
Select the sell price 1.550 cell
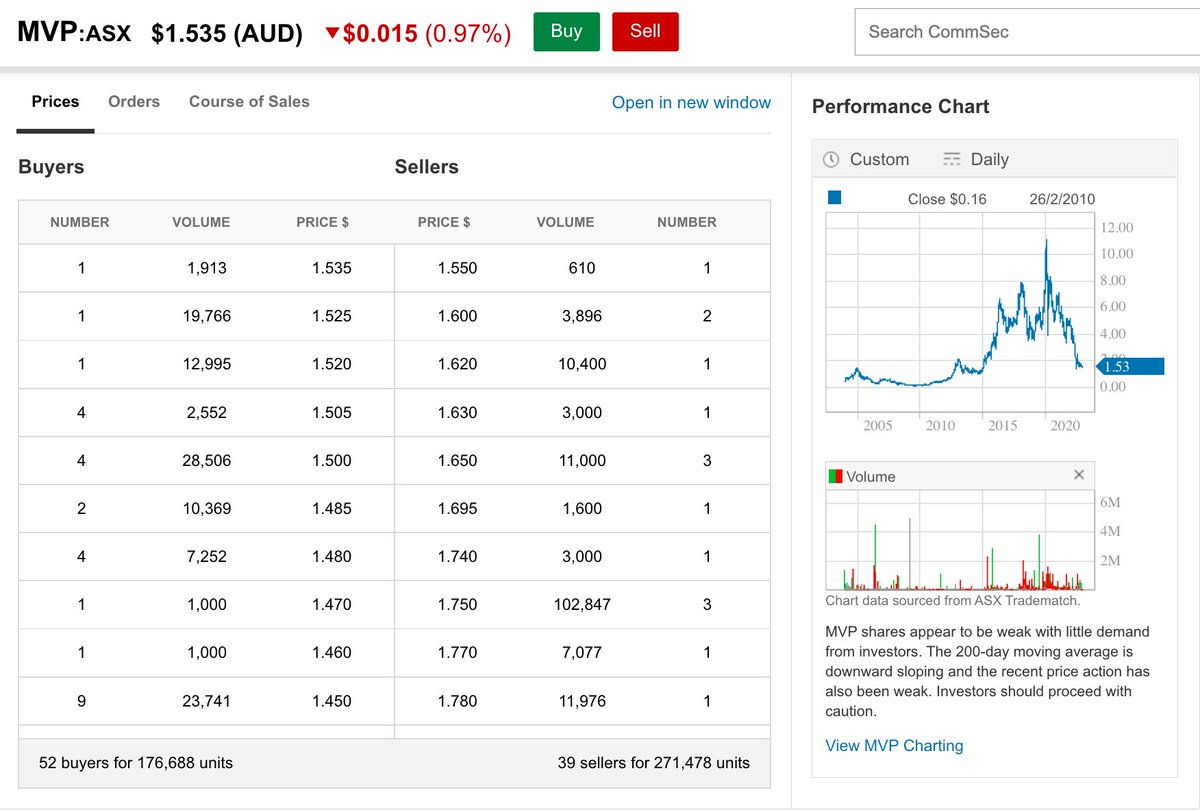tap(457, 268)
